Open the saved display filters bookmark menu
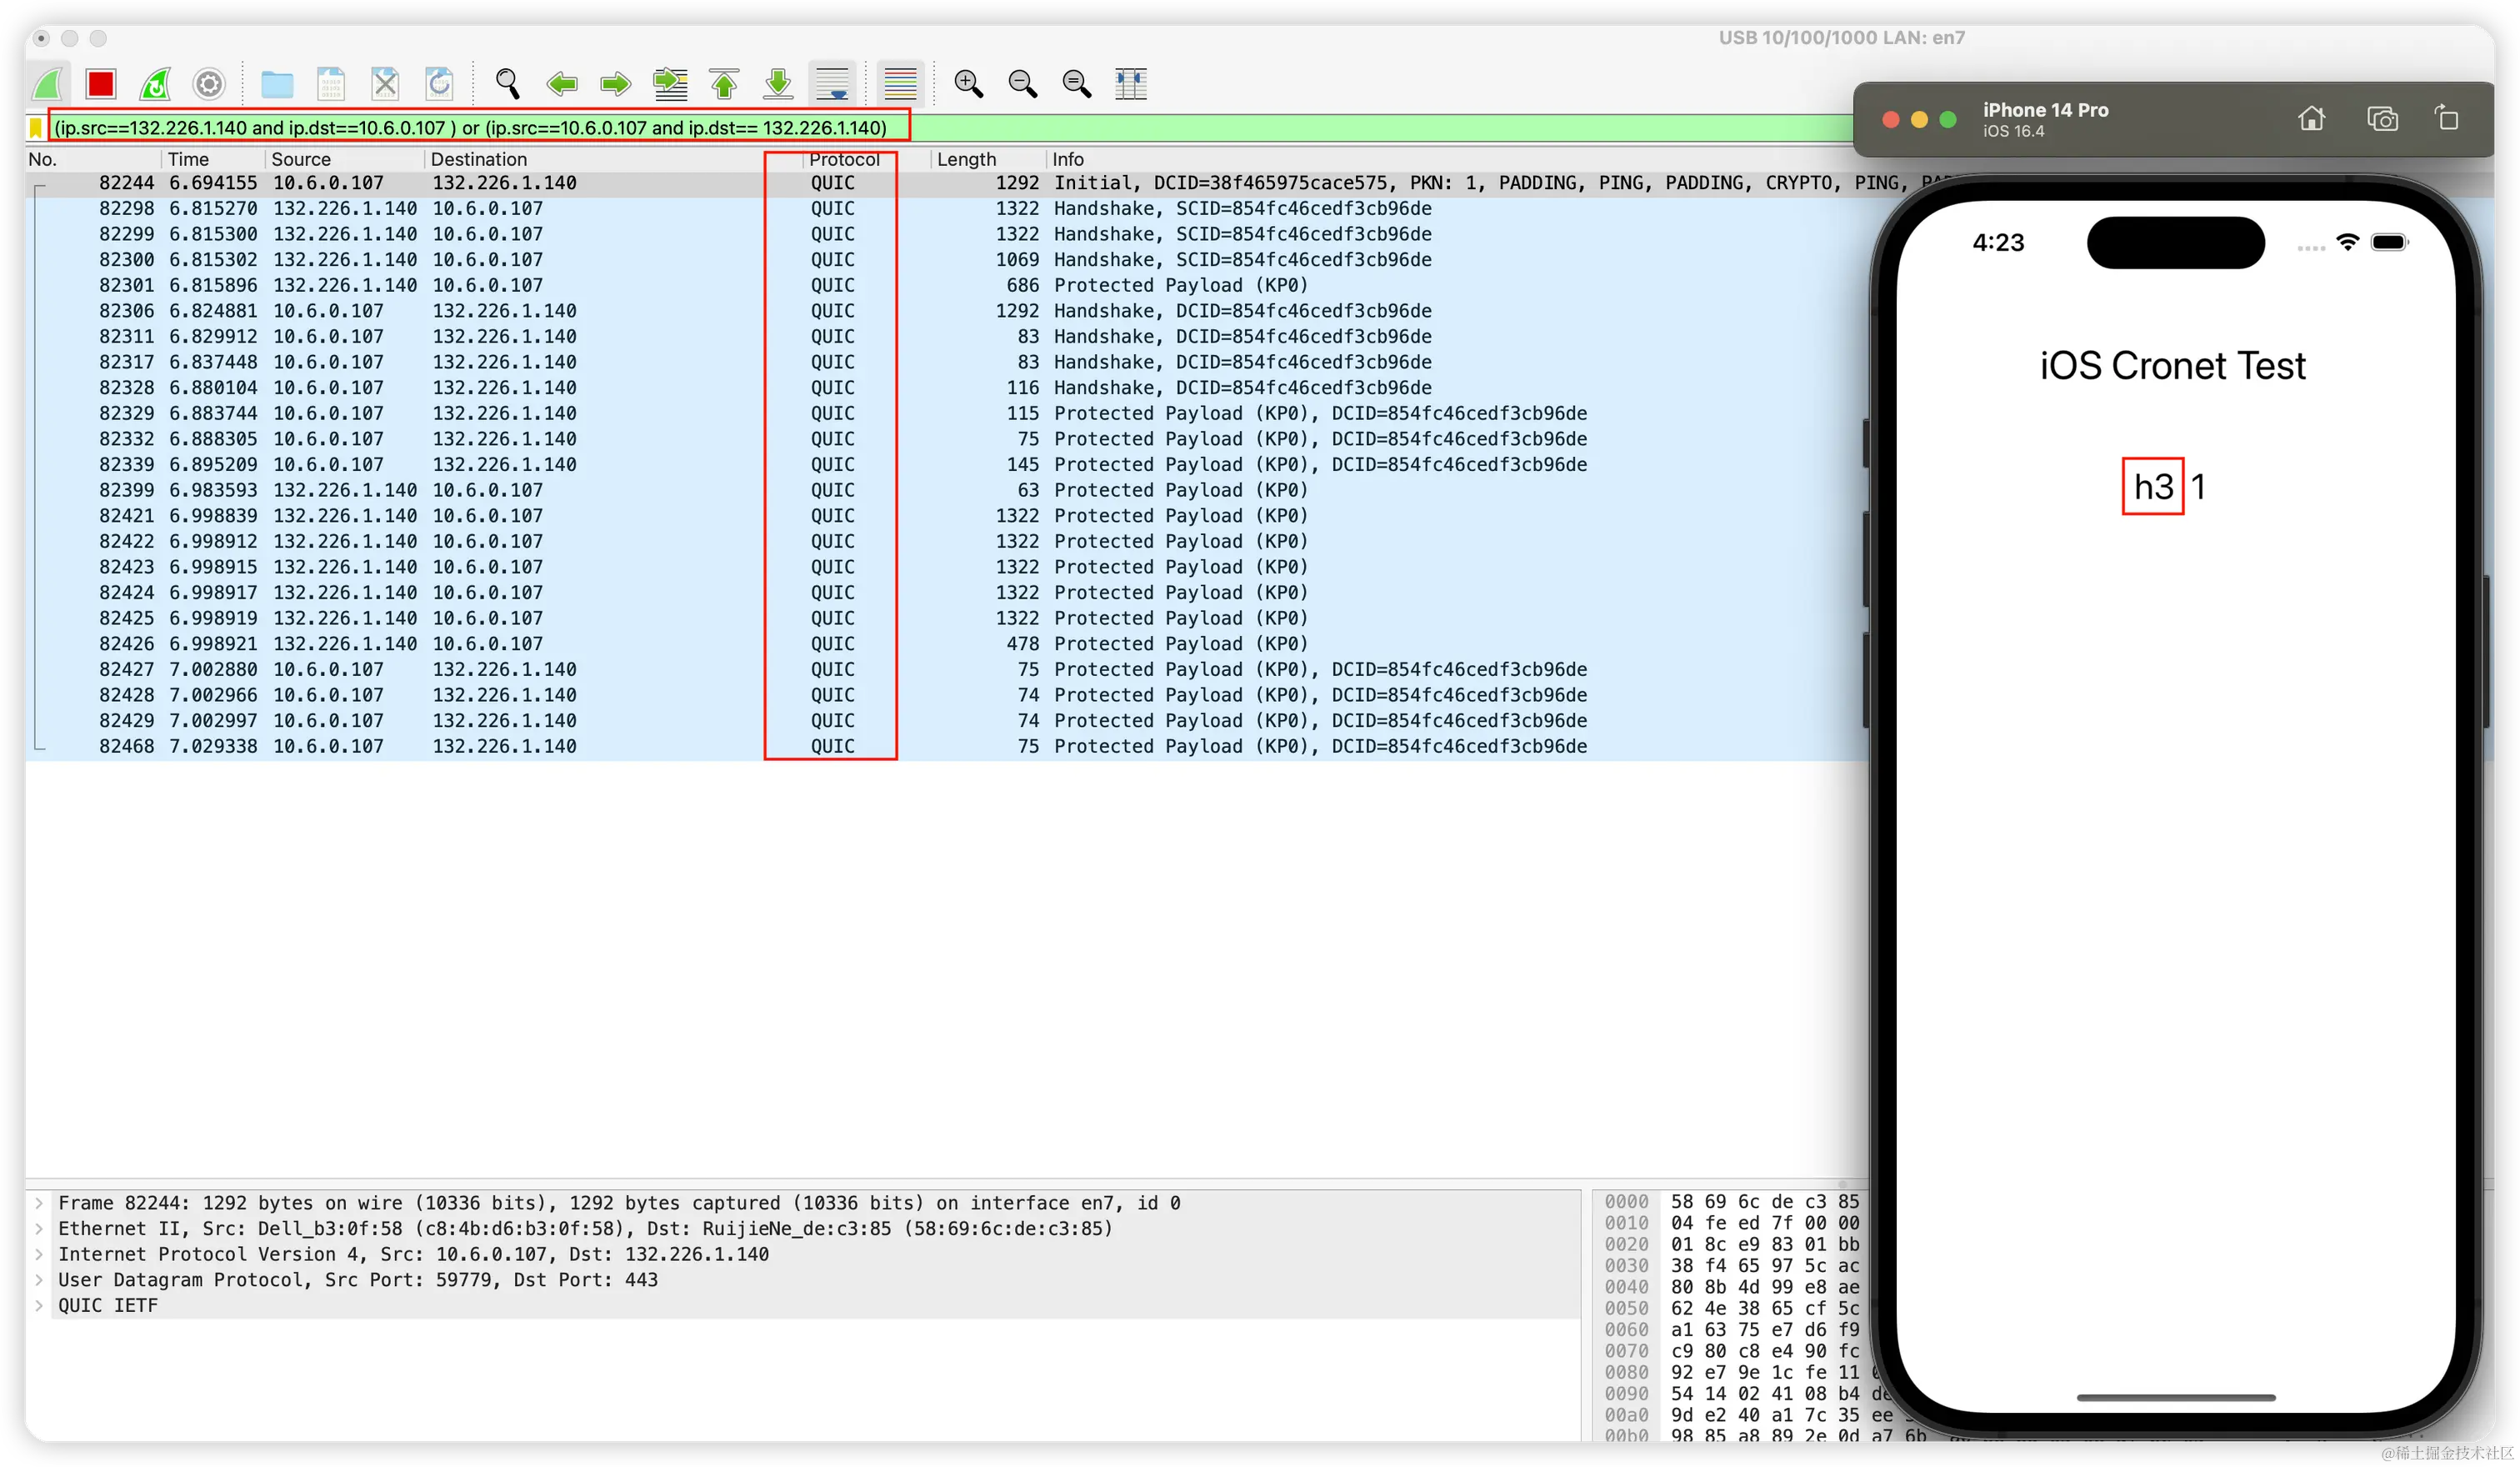Viewport: 2520px width, 1467px height. (x=36, y=127)
